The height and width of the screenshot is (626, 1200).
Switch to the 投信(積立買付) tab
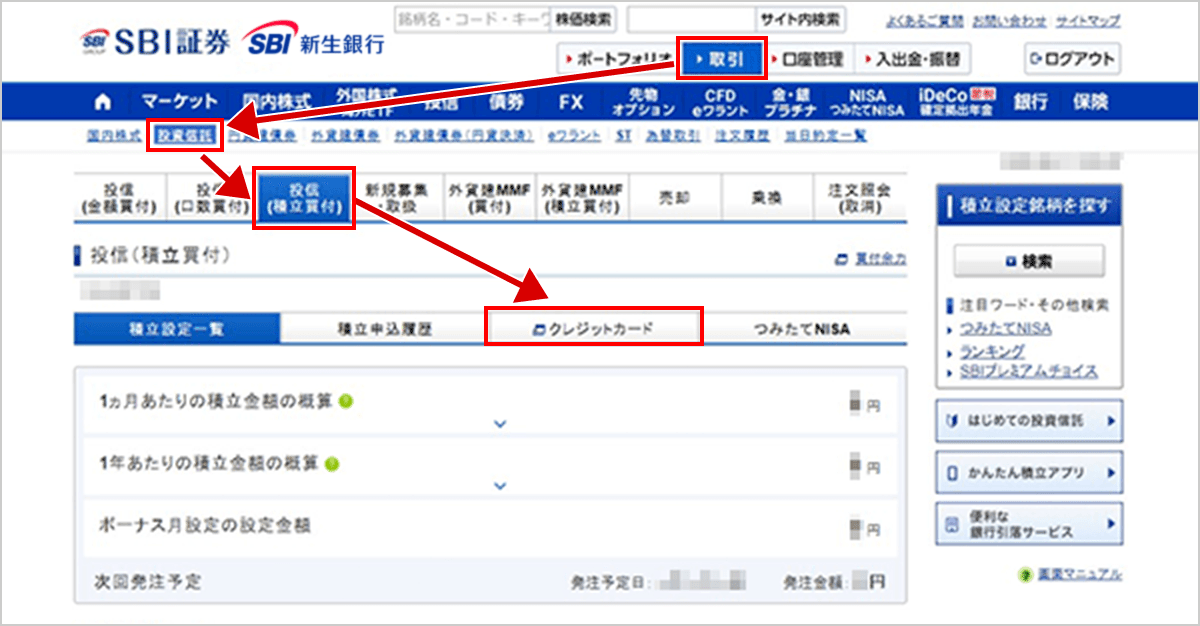tap(303, 199)
